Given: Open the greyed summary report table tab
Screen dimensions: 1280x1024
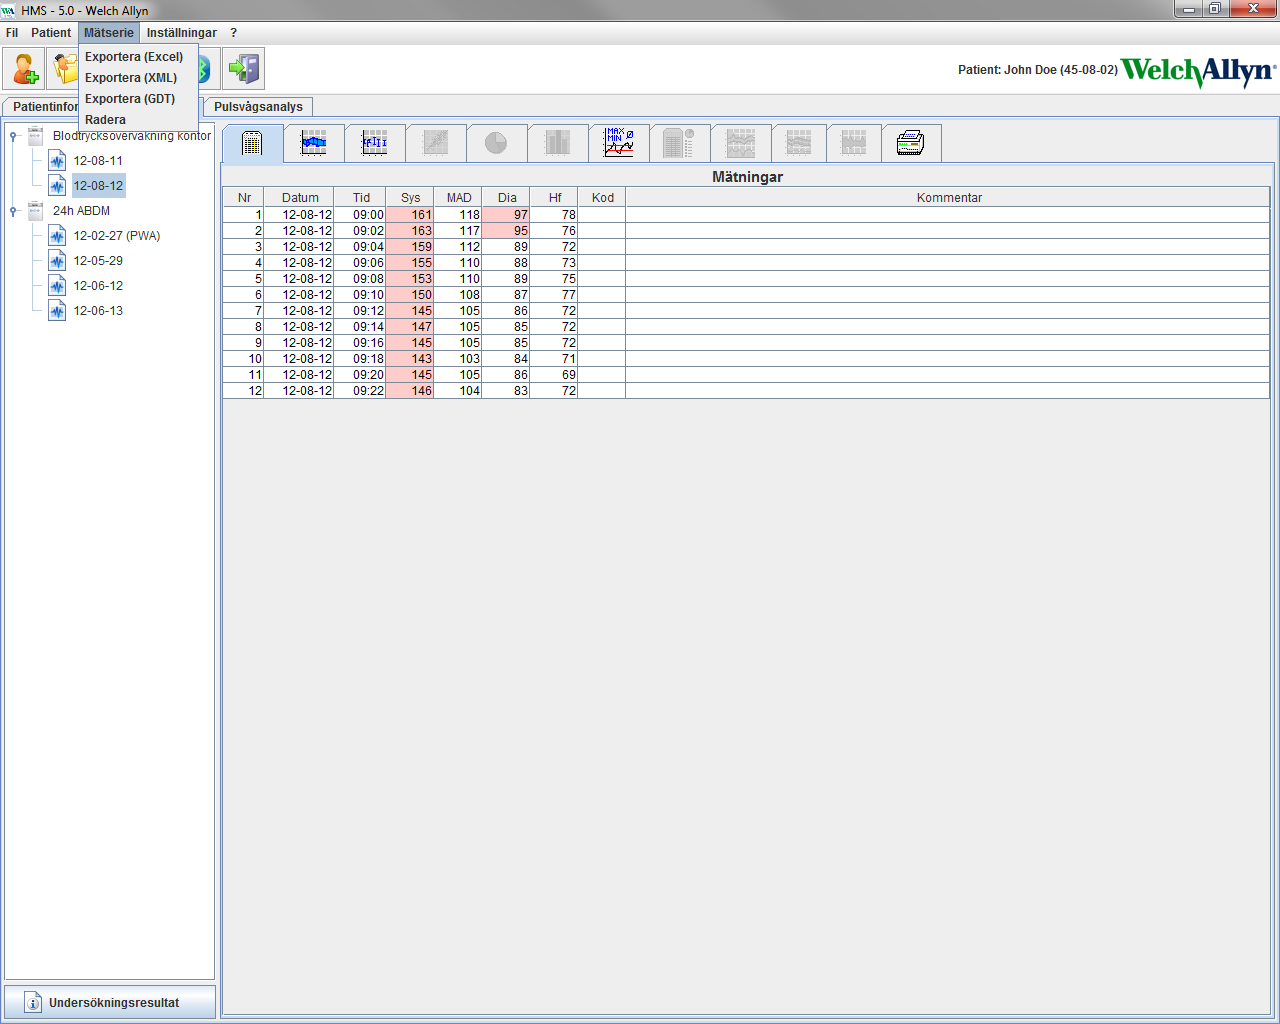Looking at the screenshot, I should pyautogui.click(x=680, y=143).
